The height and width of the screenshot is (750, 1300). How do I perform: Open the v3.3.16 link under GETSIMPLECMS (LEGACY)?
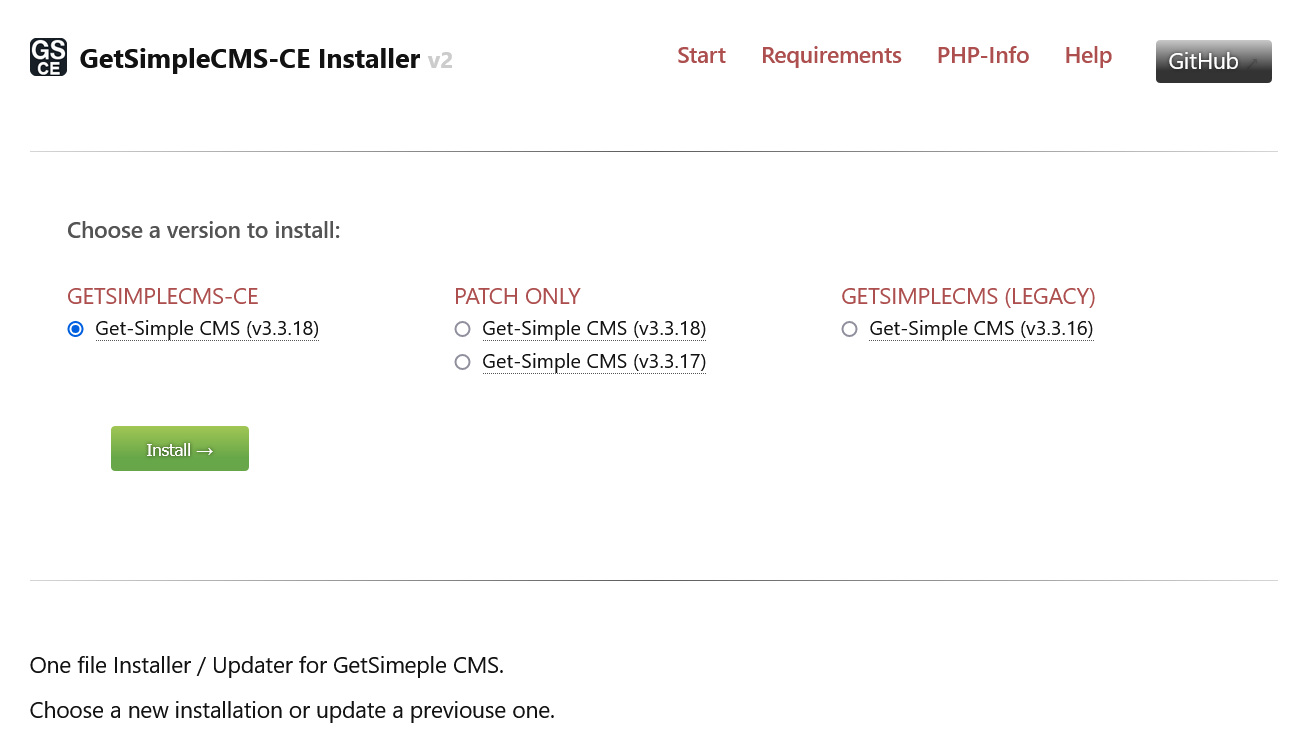pyautogui.click(x=980, y=328)
